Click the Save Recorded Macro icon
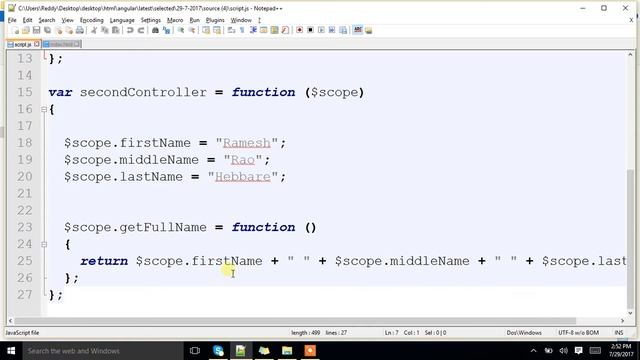Viewport: 640px width, 360px height. click(x=343, y=30)
